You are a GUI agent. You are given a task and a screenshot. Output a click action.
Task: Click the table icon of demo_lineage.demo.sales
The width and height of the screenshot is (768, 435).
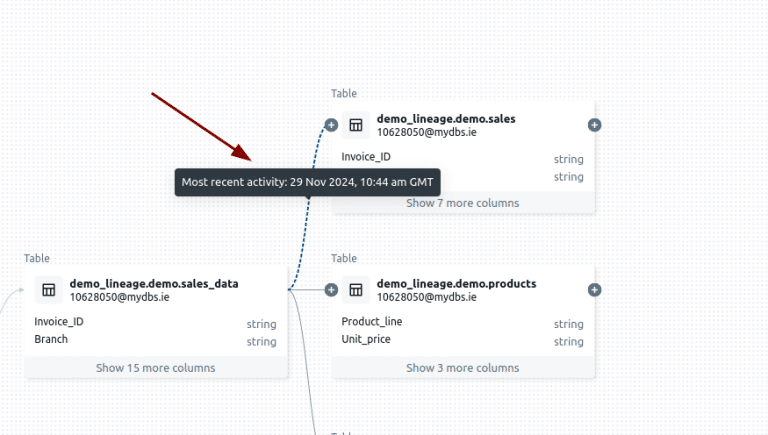tap(355, 125)
